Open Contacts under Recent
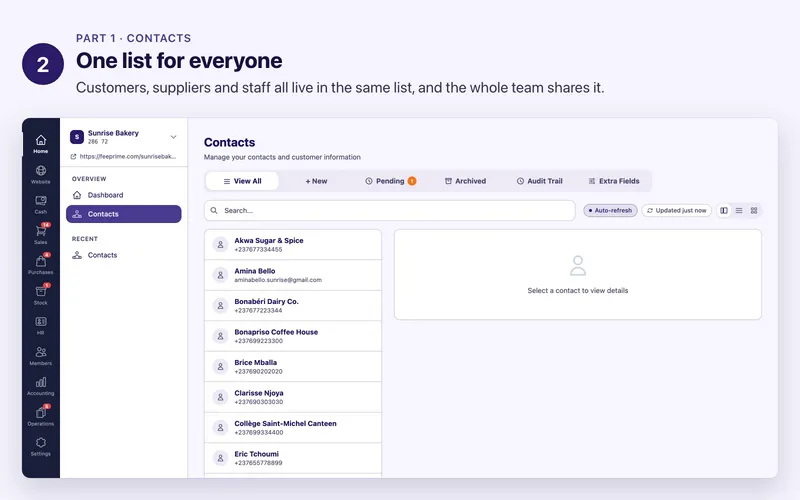 tap(123, 255)
